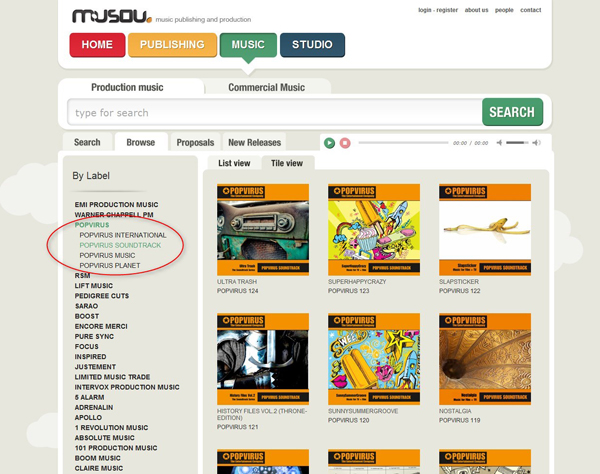This screenshot has height=474, width=600.
Task: Select the ENCORE MERCI label
Action: (101, 326)
